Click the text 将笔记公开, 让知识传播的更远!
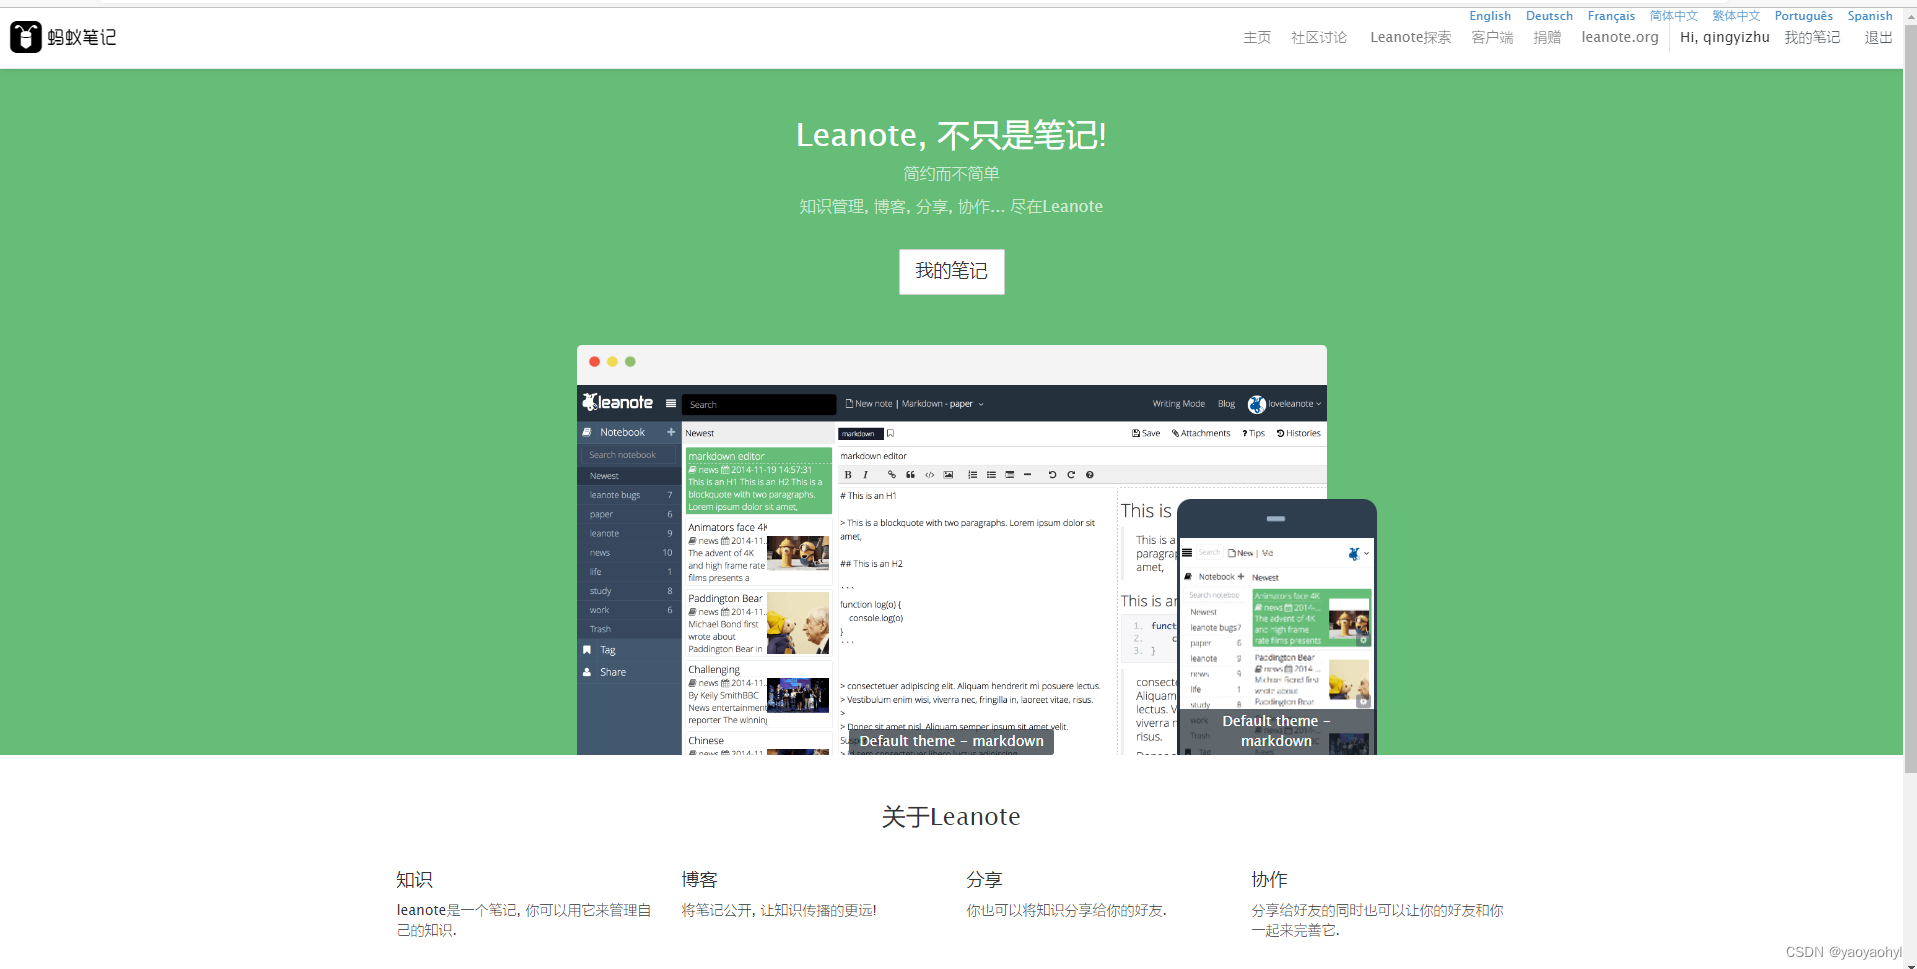1917x969 pixels. click(779, 910)
